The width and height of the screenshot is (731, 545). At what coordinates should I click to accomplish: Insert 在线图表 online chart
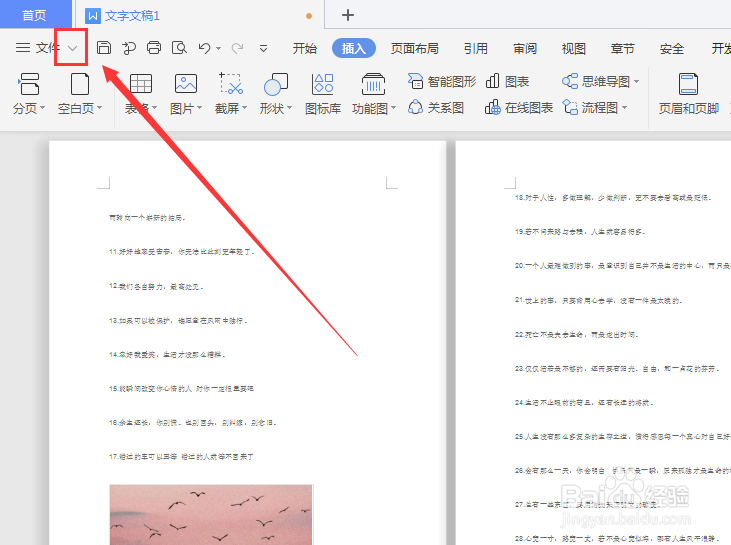[518, 108]
